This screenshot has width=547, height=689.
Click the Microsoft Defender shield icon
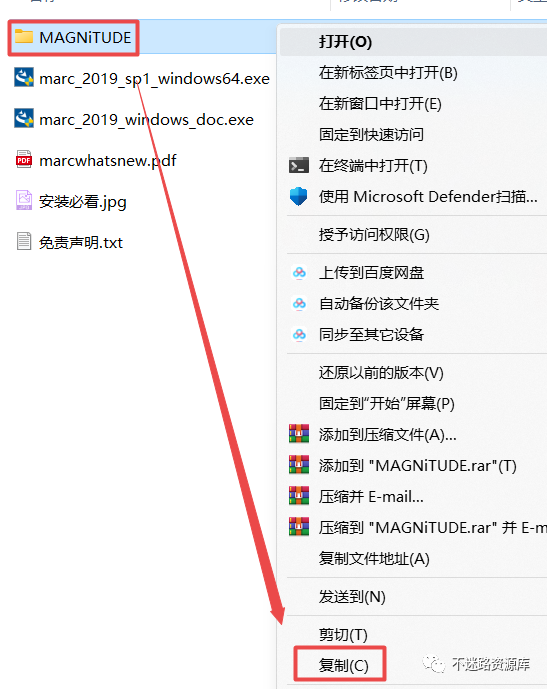point(299,196)
